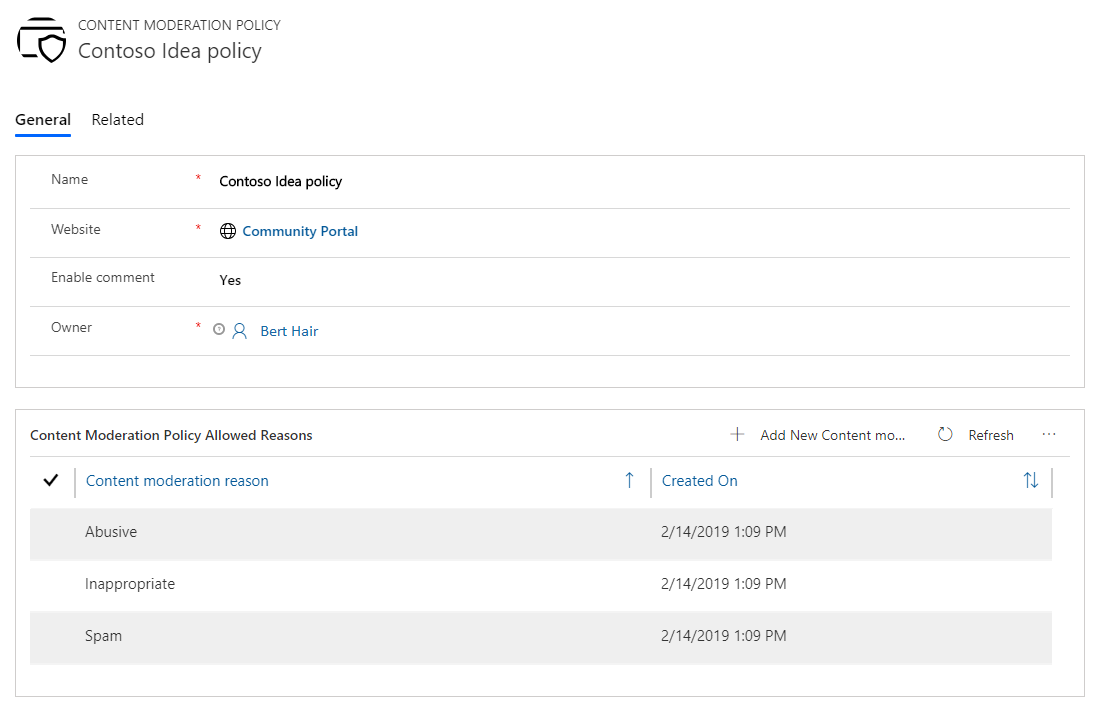Viewport: 1096px width, 708px height.
Task: Click the Enable comment field label
Action: [x=103, y=277]
